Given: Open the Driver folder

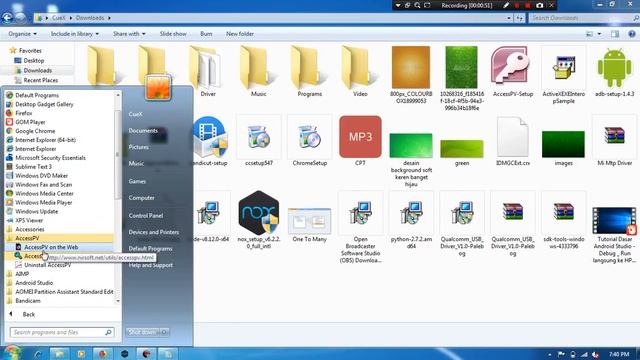Looking at the screenshot, I should click(207, 71).
